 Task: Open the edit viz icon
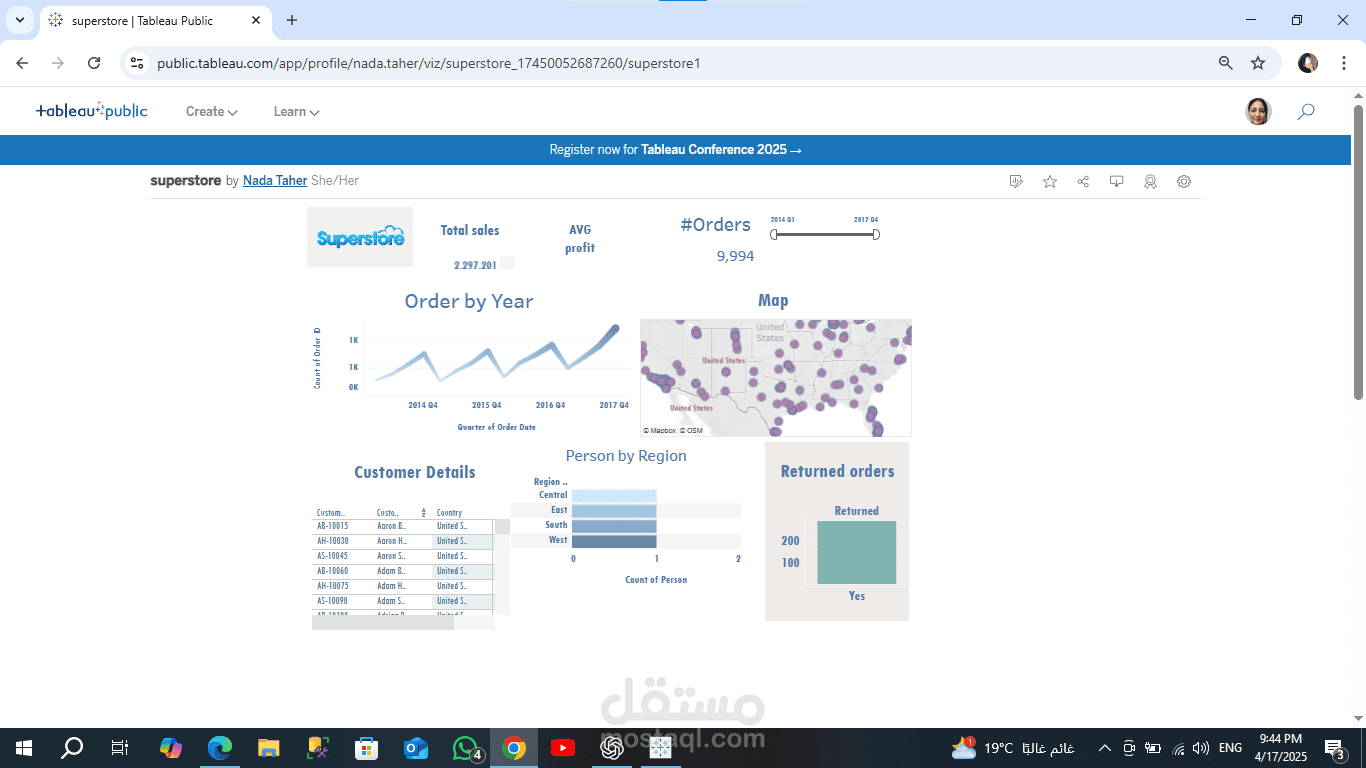1016,181
